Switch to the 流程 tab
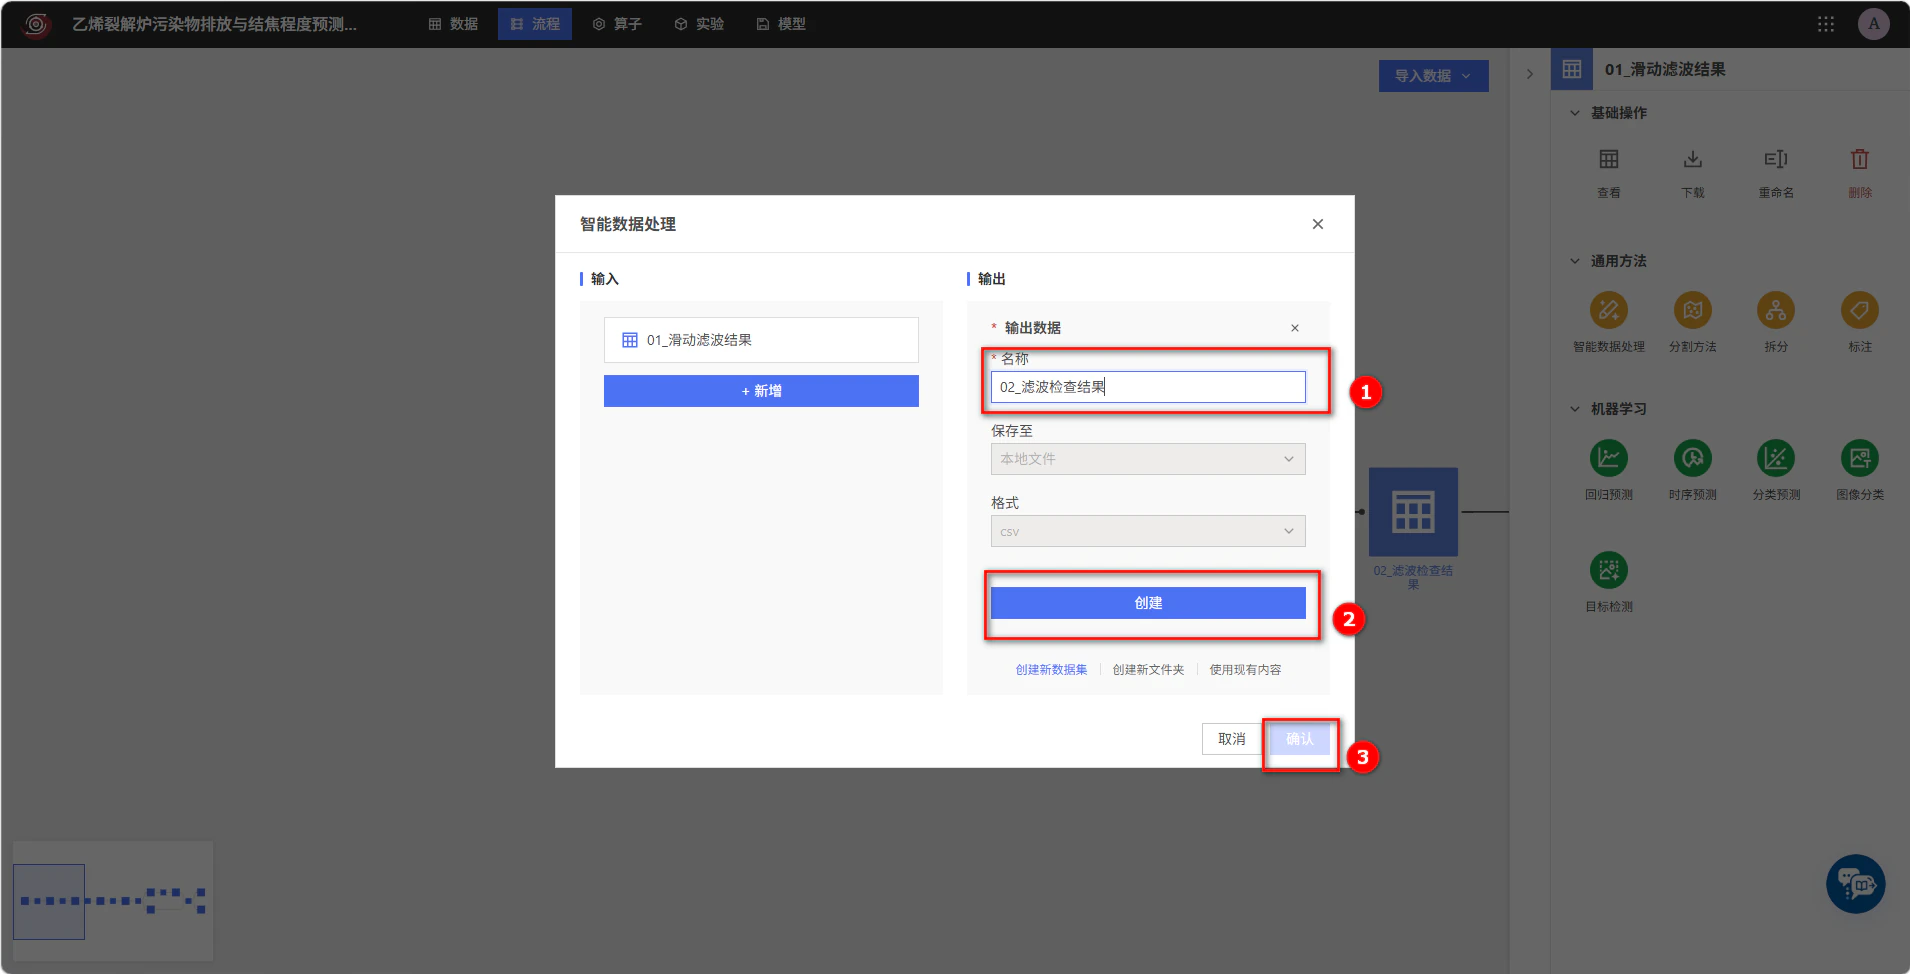The width and height of the screenshot is (1910, 974). [x=535, y=24]
